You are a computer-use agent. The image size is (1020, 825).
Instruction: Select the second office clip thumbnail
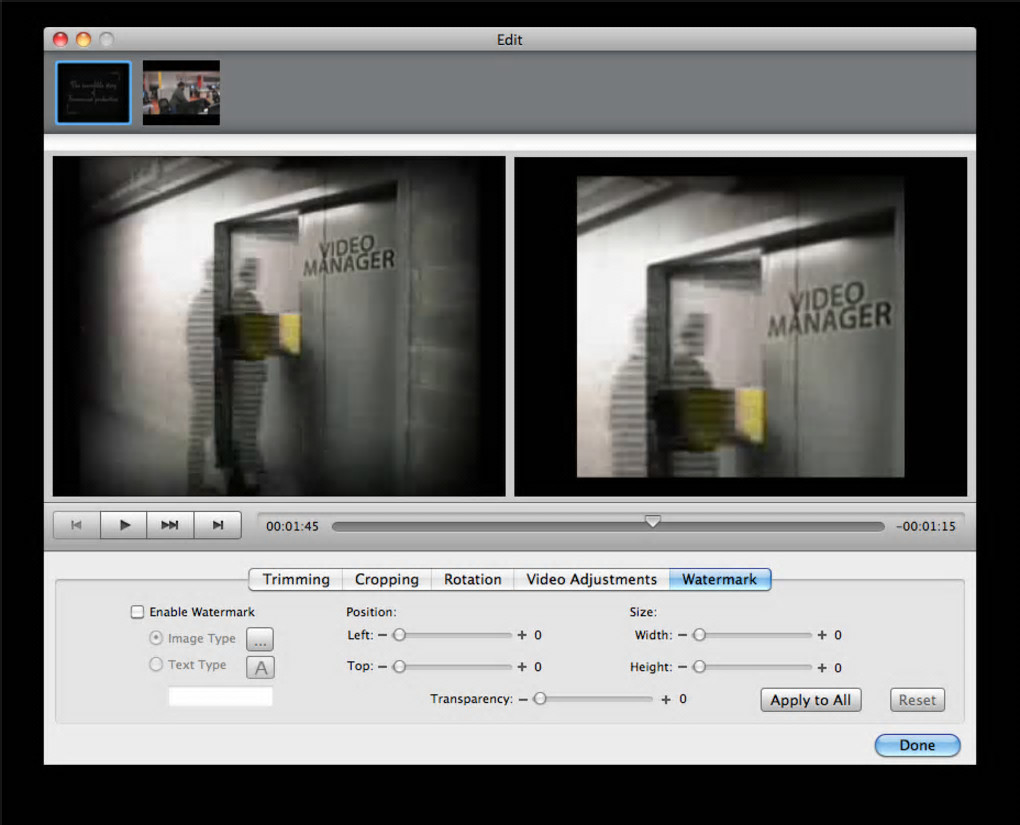click(x=181, y=92)
